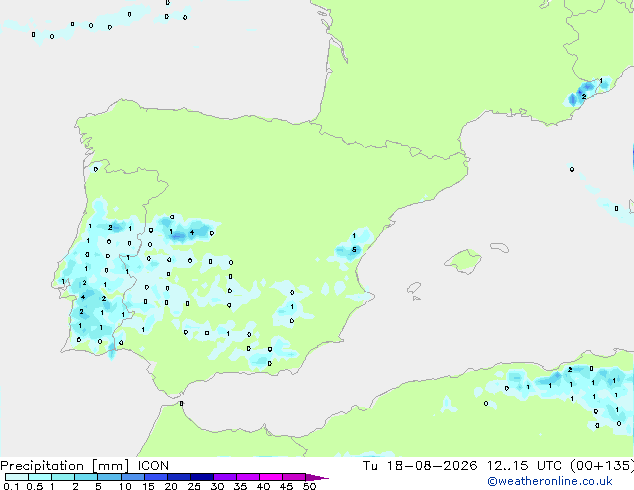Viewport: 634px width, 490px height.
Task: Click the '15' legend scale label
Action: pyautogui.click(x=148, y=486)
